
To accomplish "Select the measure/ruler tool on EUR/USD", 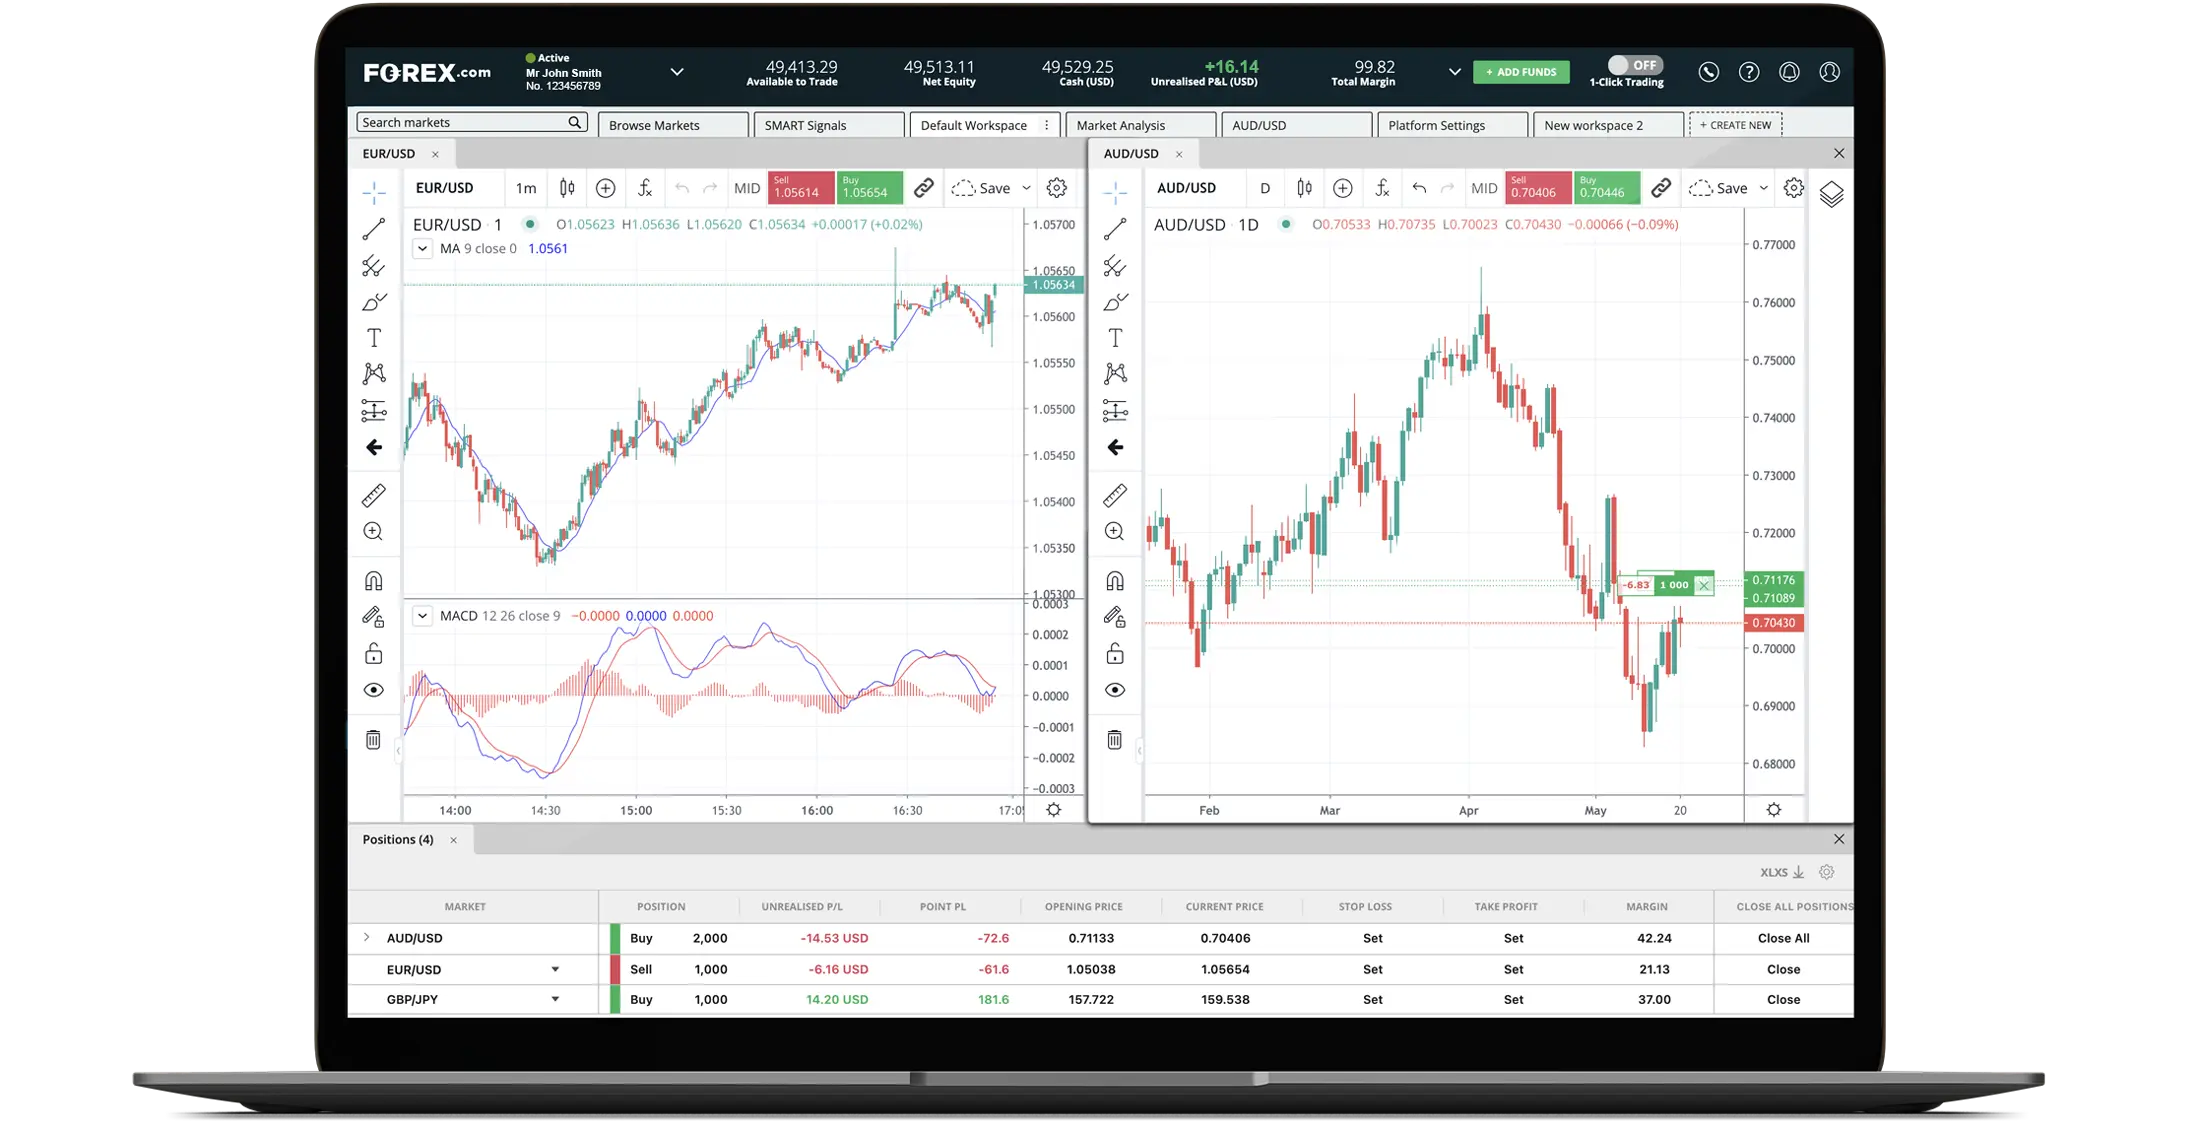I will pos(374,495).
